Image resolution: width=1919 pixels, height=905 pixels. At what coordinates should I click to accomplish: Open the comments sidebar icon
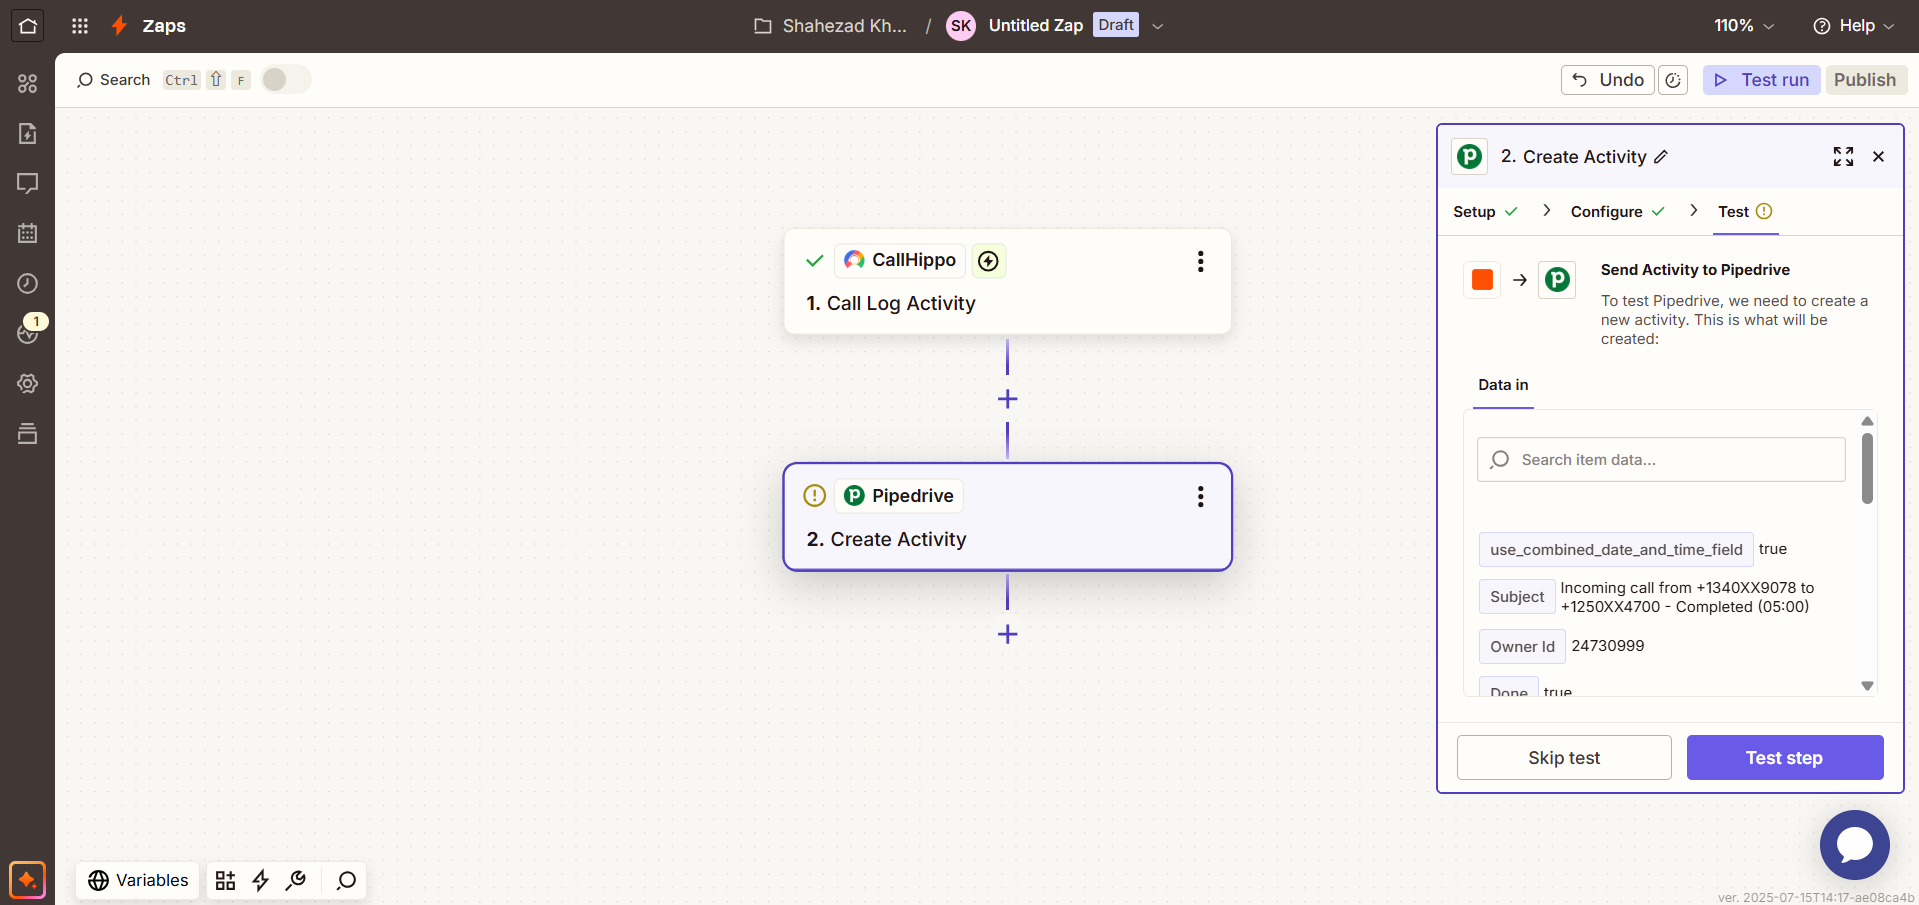coord(27,183)
